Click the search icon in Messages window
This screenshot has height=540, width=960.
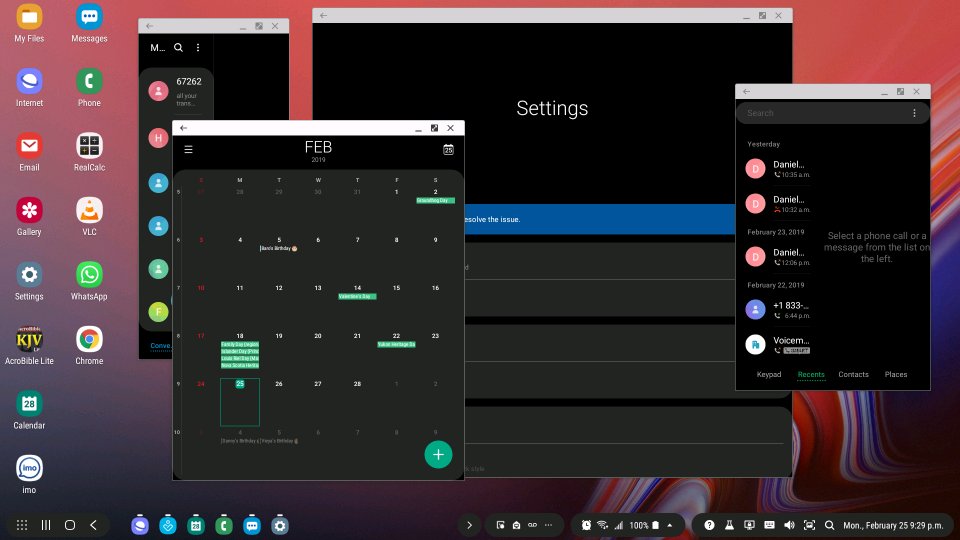[x=178, y=47]
